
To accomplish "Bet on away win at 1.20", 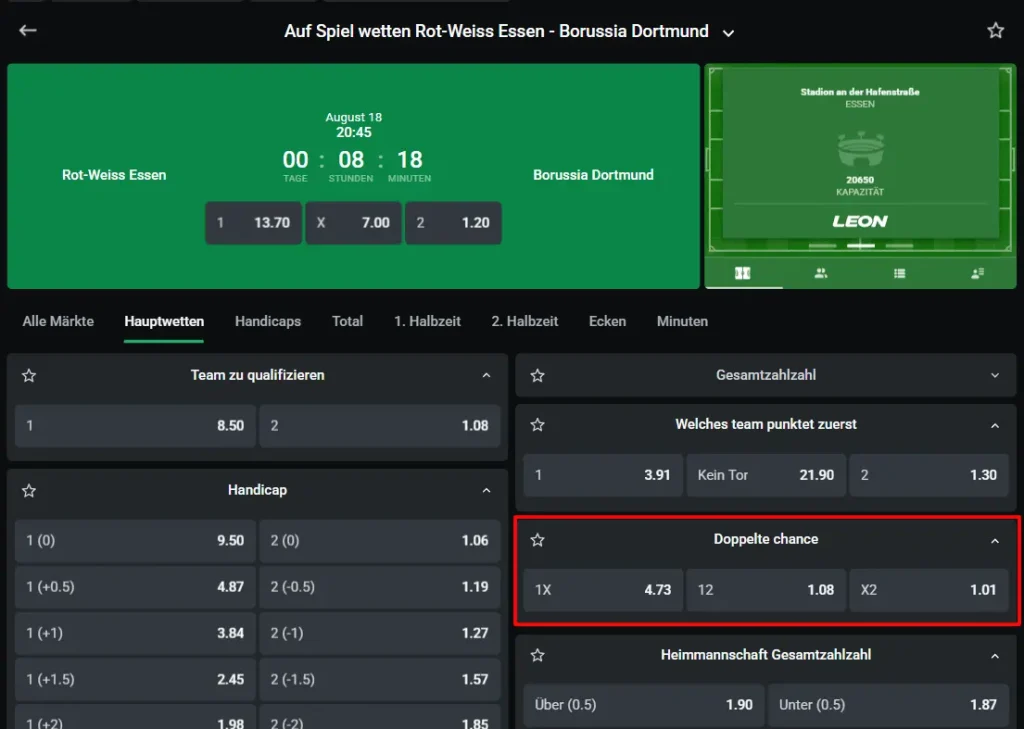I will click(x=453, y=223).
